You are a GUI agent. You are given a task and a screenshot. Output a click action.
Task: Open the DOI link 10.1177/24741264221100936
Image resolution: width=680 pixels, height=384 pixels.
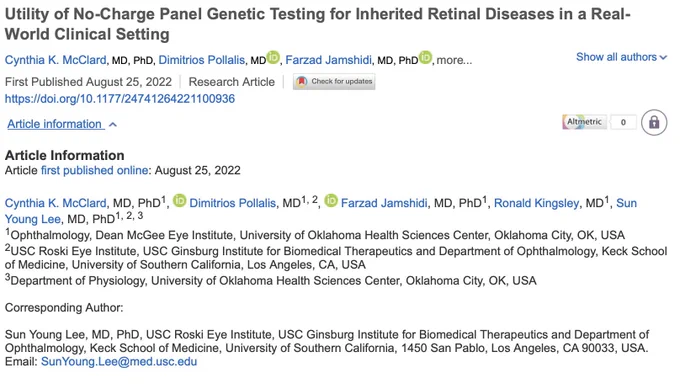[x=120, y=99]
